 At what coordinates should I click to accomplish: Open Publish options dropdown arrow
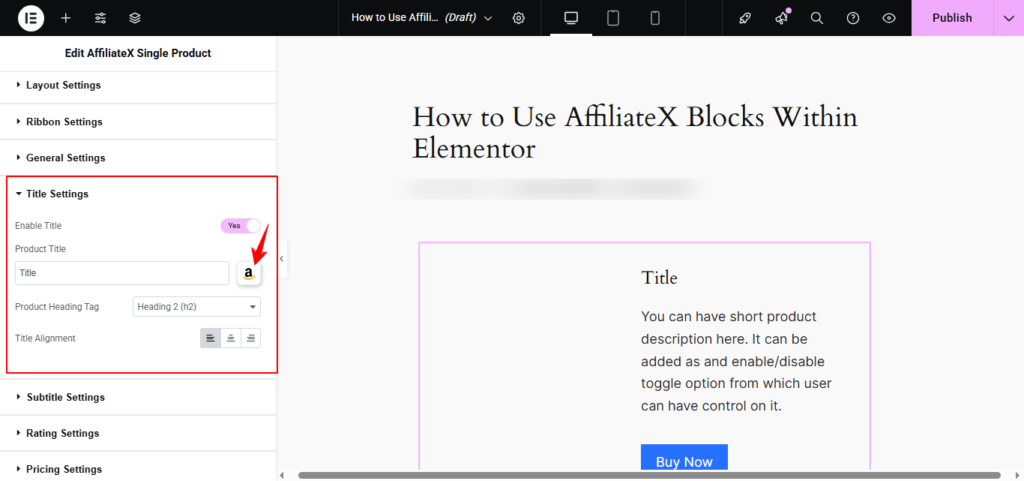[x=1008, y=18]
